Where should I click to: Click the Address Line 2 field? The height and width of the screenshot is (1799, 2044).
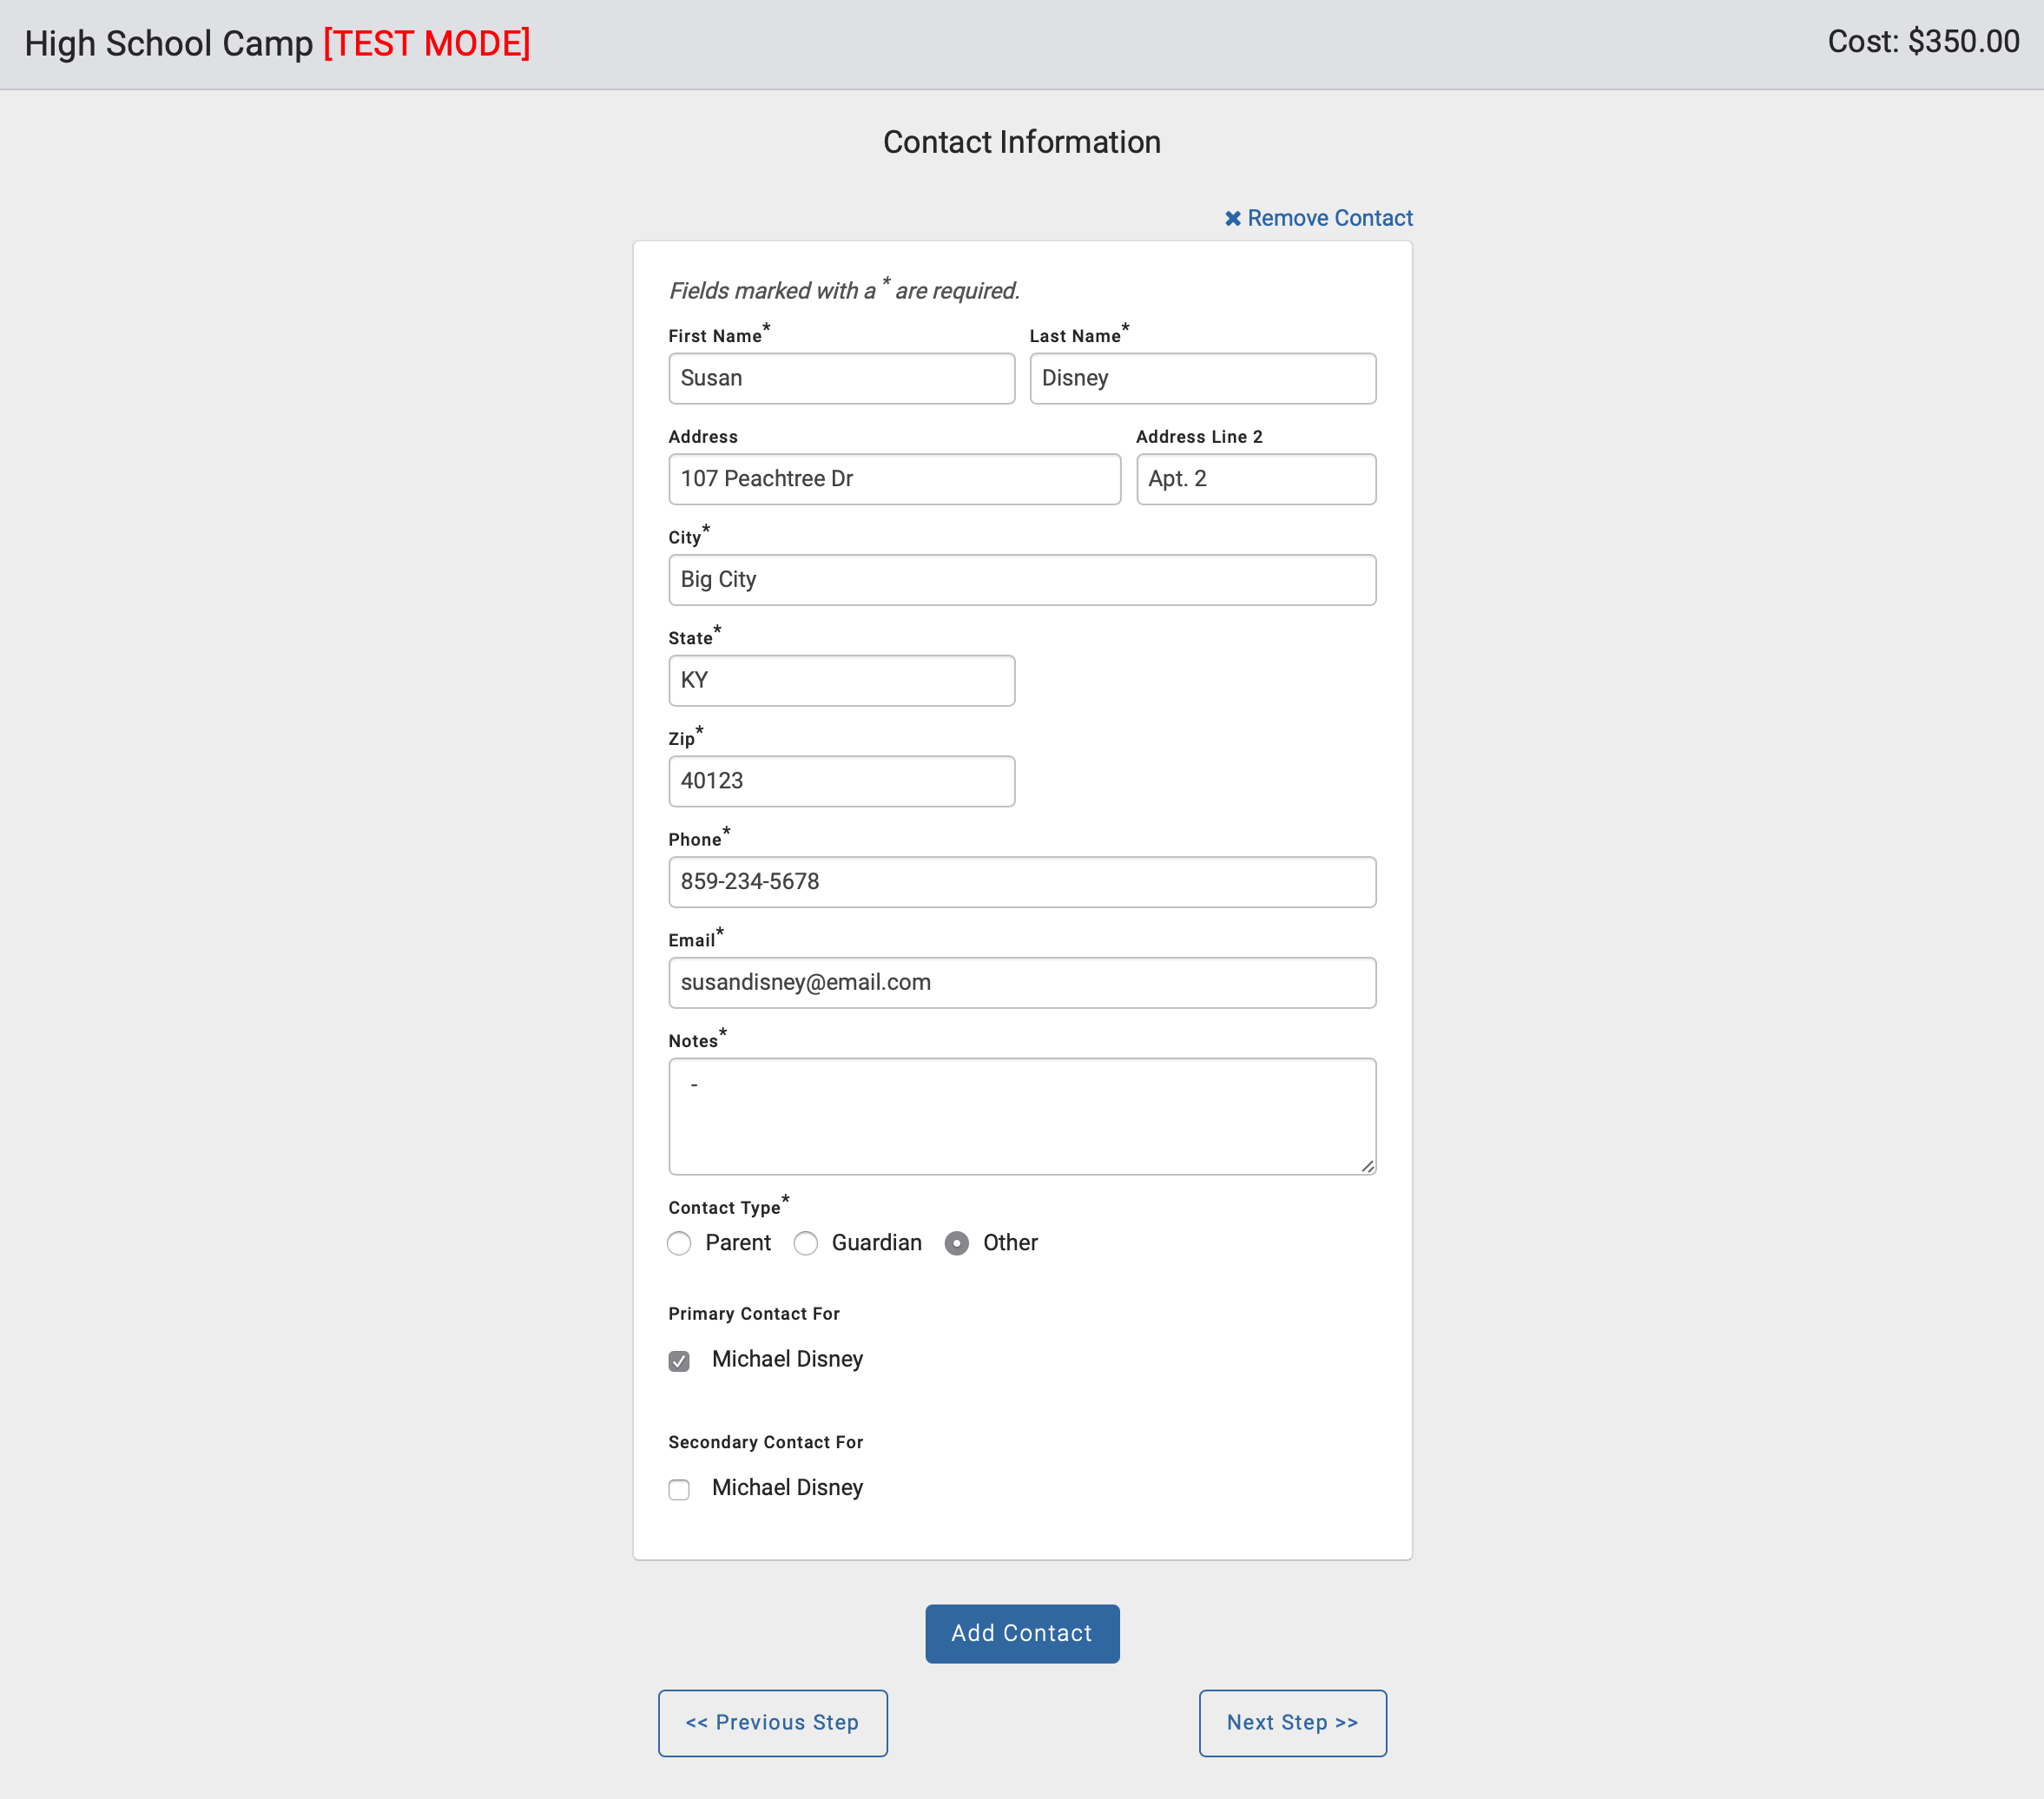click(1255, 479)
